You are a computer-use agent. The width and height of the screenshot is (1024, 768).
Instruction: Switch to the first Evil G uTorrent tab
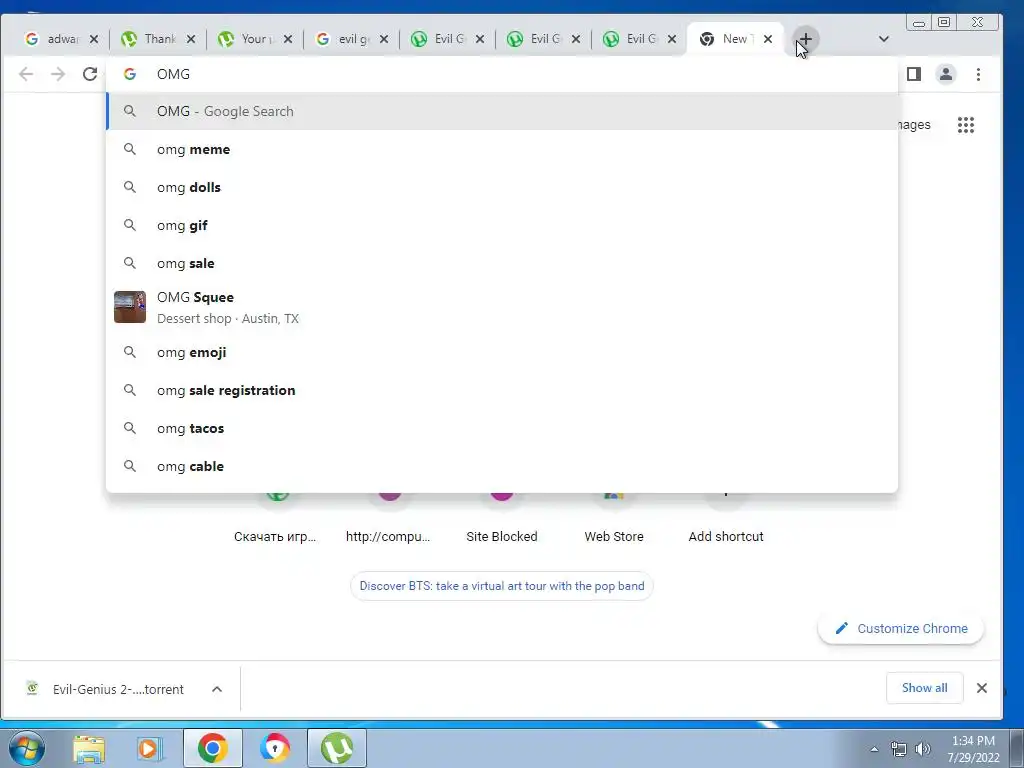[x=447, y=39]
